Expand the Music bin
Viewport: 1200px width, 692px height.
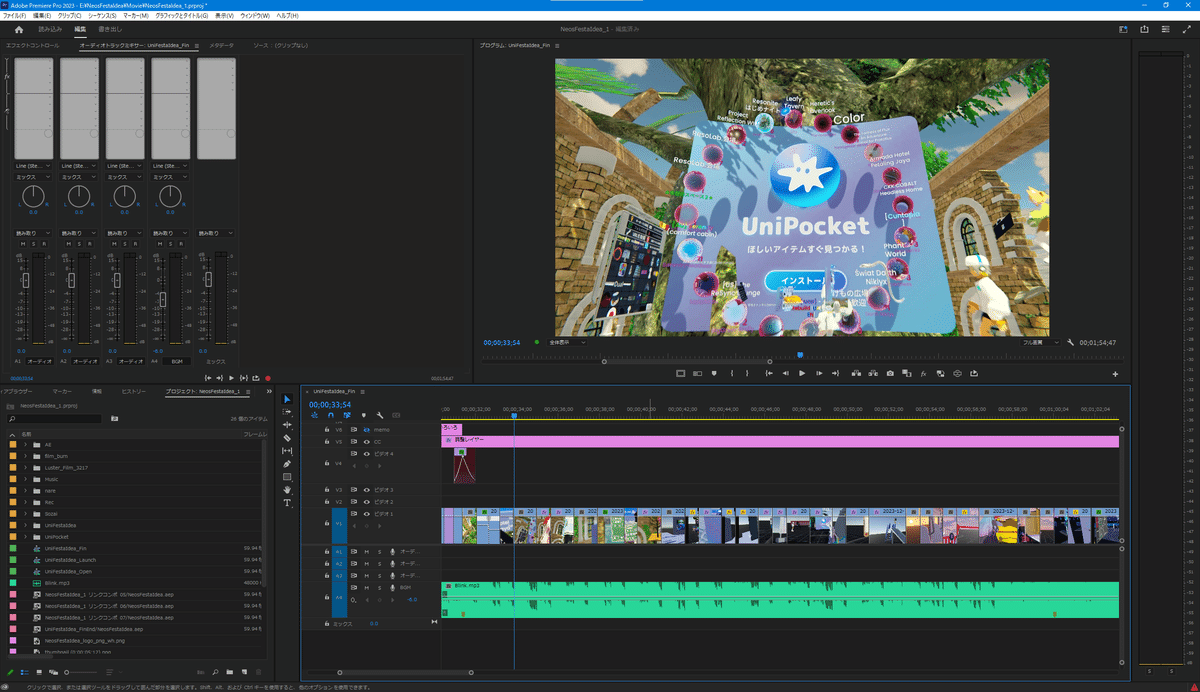(26, 479)
